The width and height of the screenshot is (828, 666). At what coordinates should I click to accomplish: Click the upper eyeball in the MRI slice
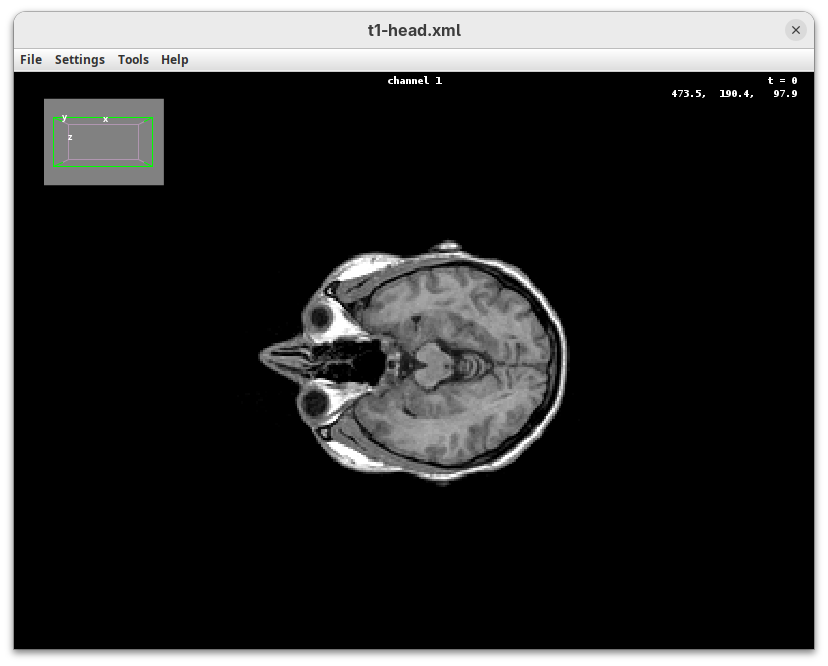point(322,318)
